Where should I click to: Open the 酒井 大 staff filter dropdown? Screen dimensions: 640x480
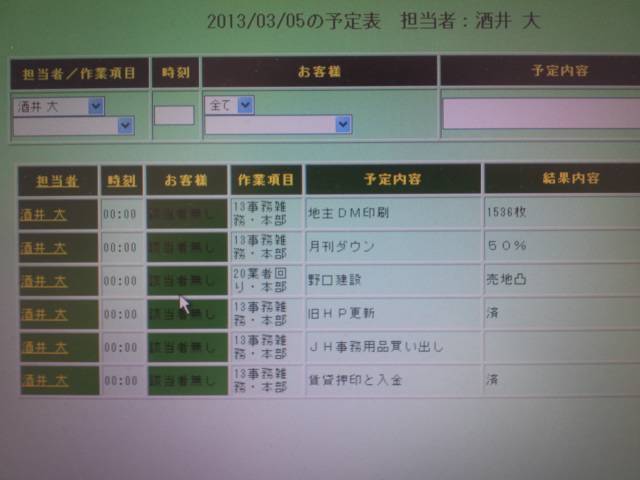point(58,107)
